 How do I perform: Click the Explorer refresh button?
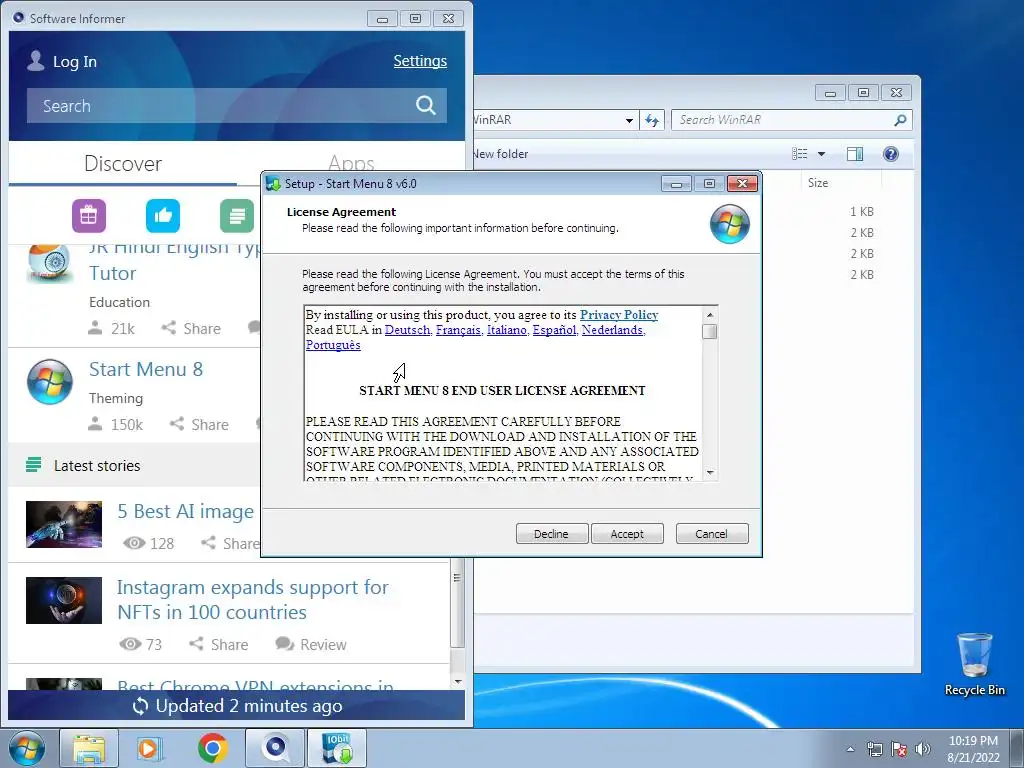652,120
